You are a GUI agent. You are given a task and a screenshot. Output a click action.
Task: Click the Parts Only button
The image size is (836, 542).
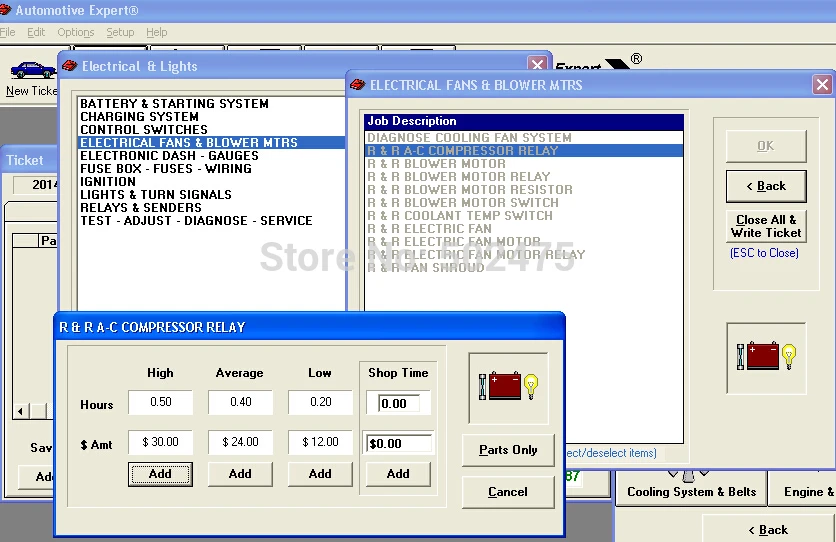click(508, 450)
